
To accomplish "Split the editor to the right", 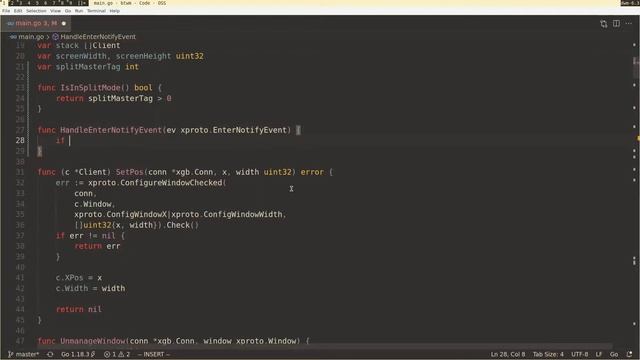I will point(616,24).
